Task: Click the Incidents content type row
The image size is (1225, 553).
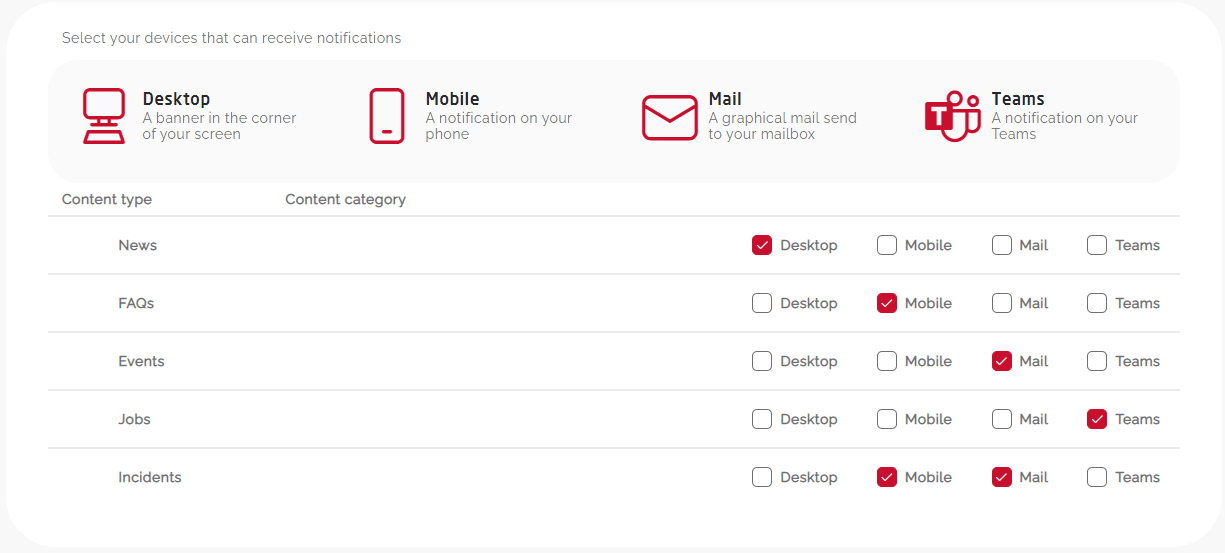Action: point(150,477)
